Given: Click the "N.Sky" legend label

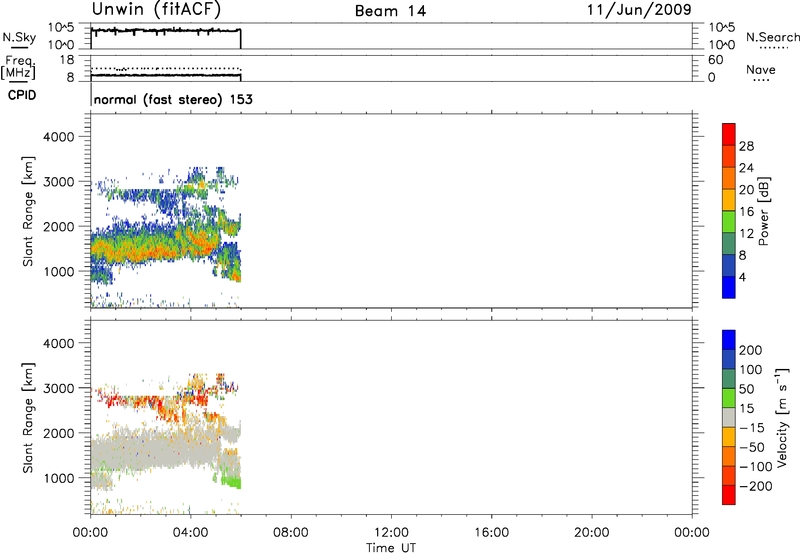Looking at the screenshot, I should pyautogui.click(x=19, y=37).
